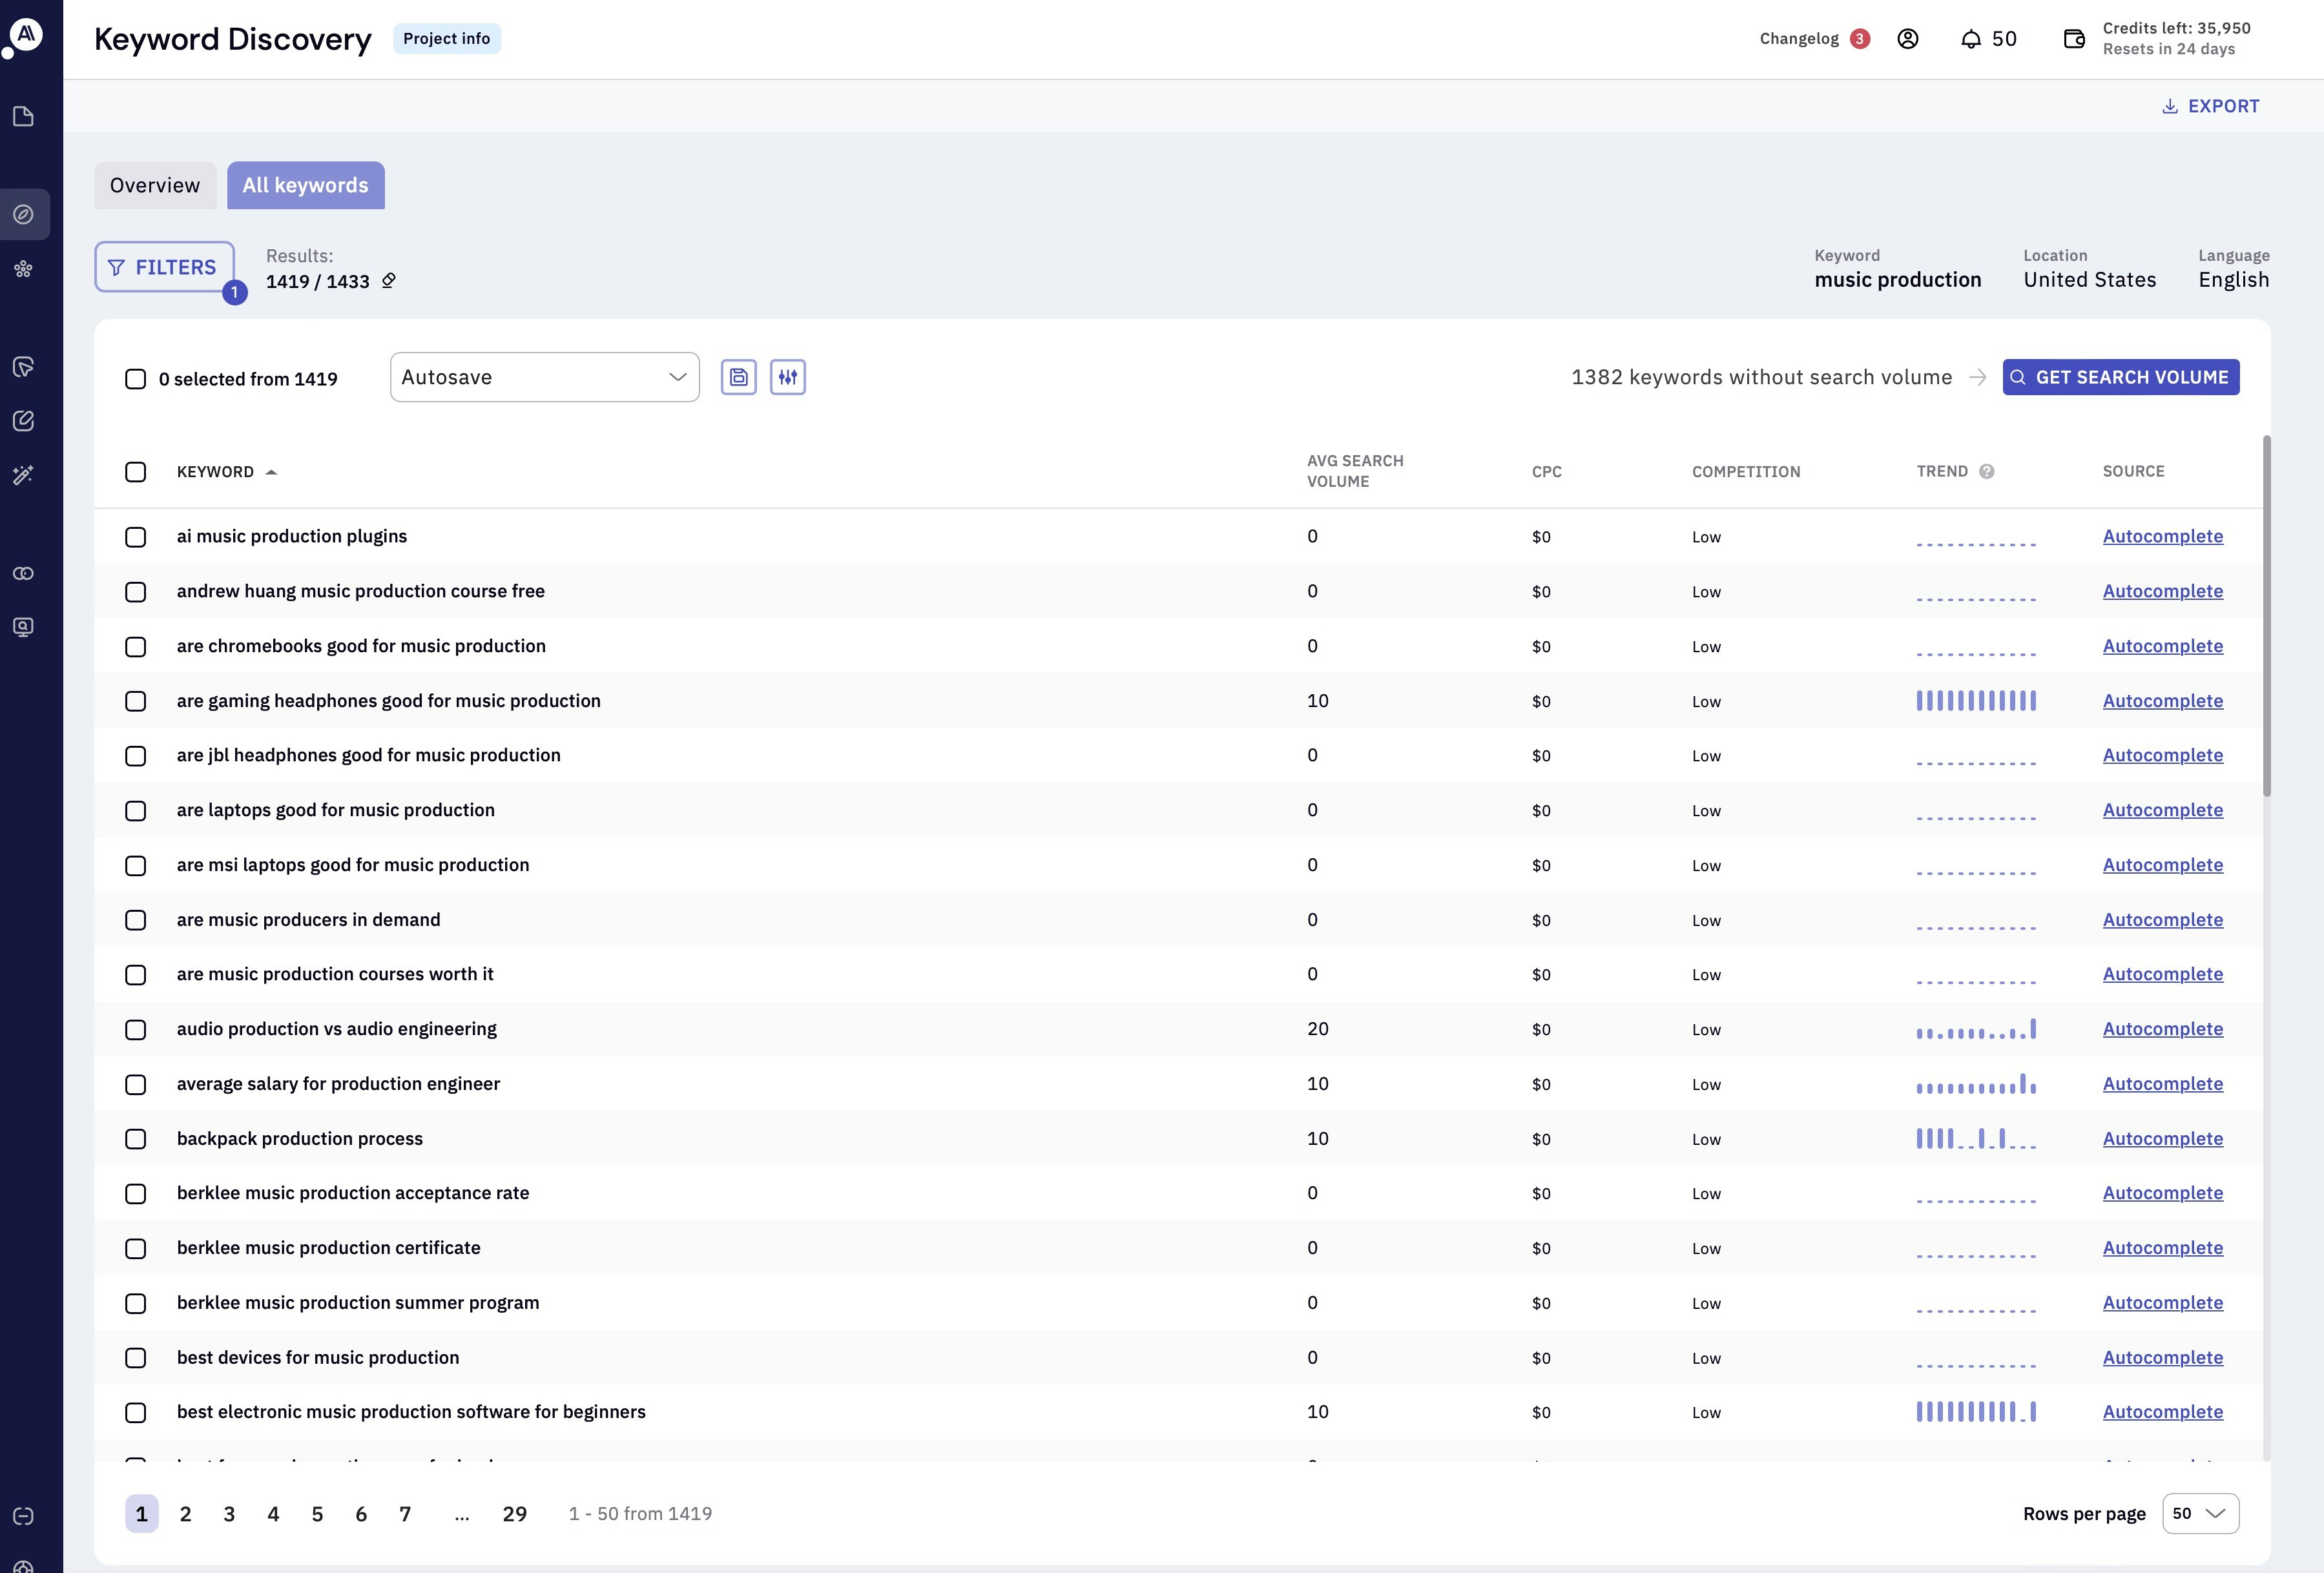2324x1573 pixels.
Task: Click the Get Search Volume button
Action: [2120, 377]
